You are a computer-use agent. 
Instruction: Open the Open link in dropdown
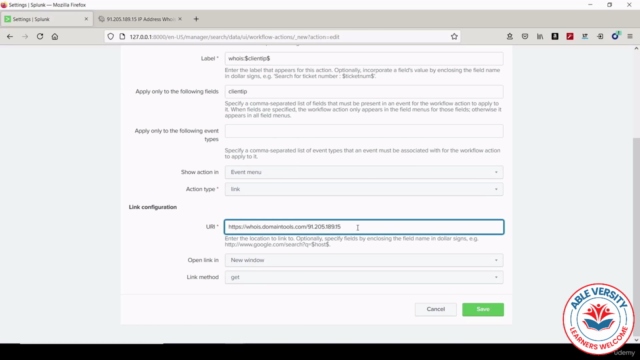tap(364, 260)
